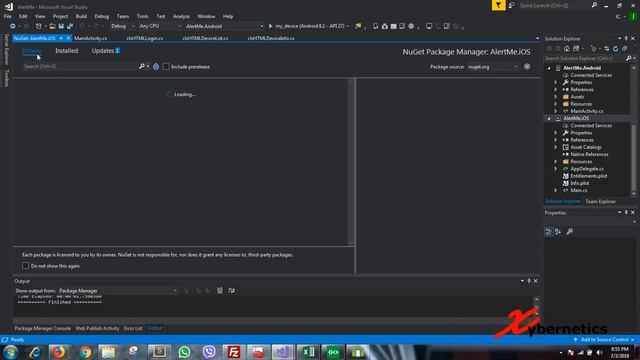This screenshot has height=360, width=640.
Task: Check Do not show this again
Action: coord(25,266)
